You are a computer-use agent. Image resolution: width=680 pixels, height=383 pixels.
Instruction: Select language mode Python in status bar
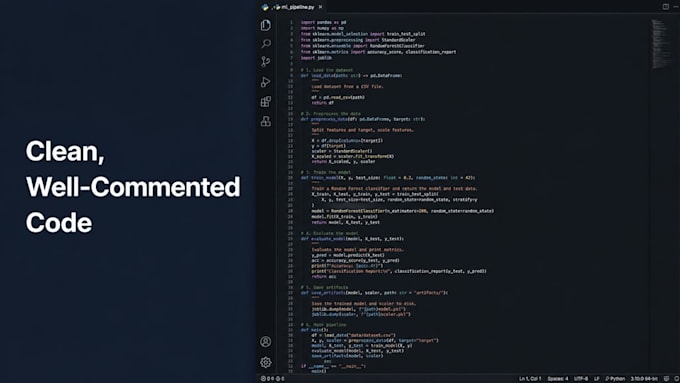tap(615, 379)
